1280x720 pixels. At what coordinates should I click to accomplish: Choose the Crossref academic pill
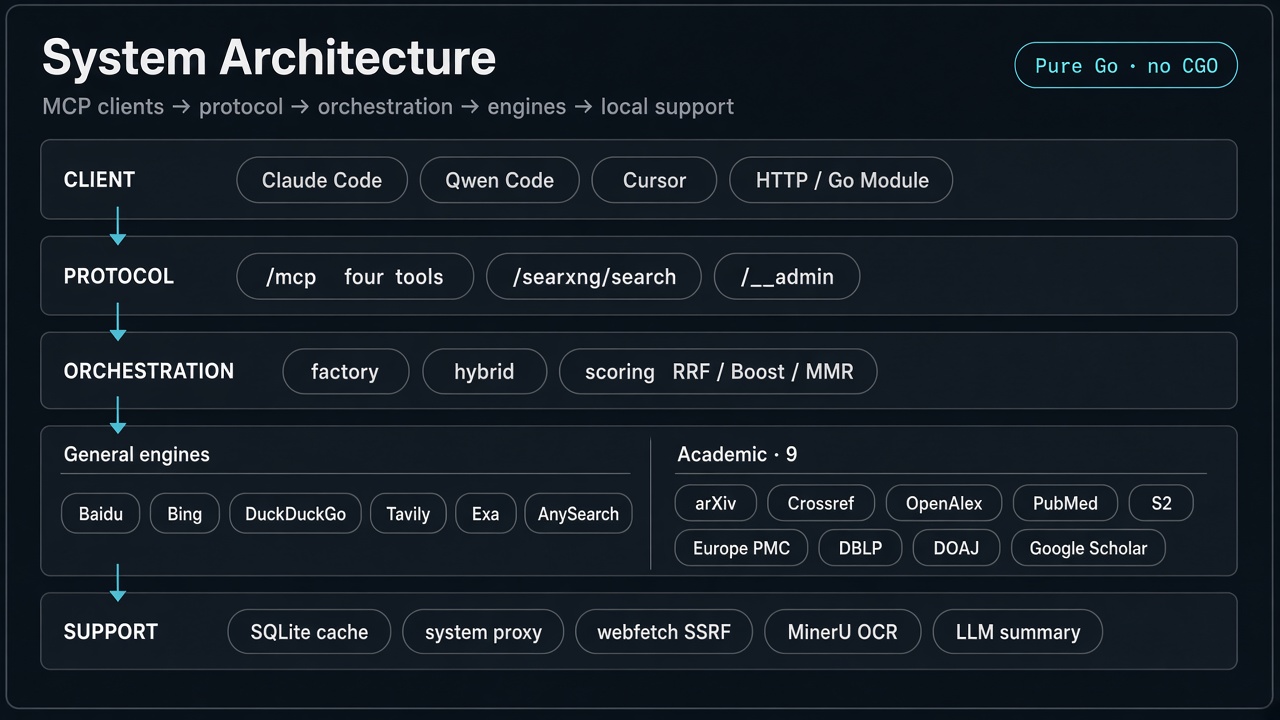tap(821, 503)
